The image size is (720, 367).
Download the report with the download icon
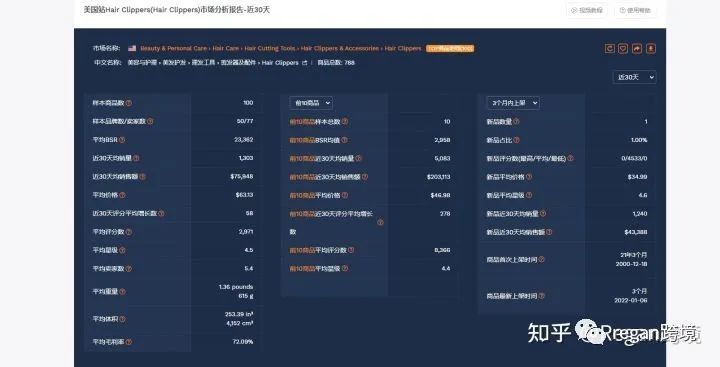(x=651, y=48)
